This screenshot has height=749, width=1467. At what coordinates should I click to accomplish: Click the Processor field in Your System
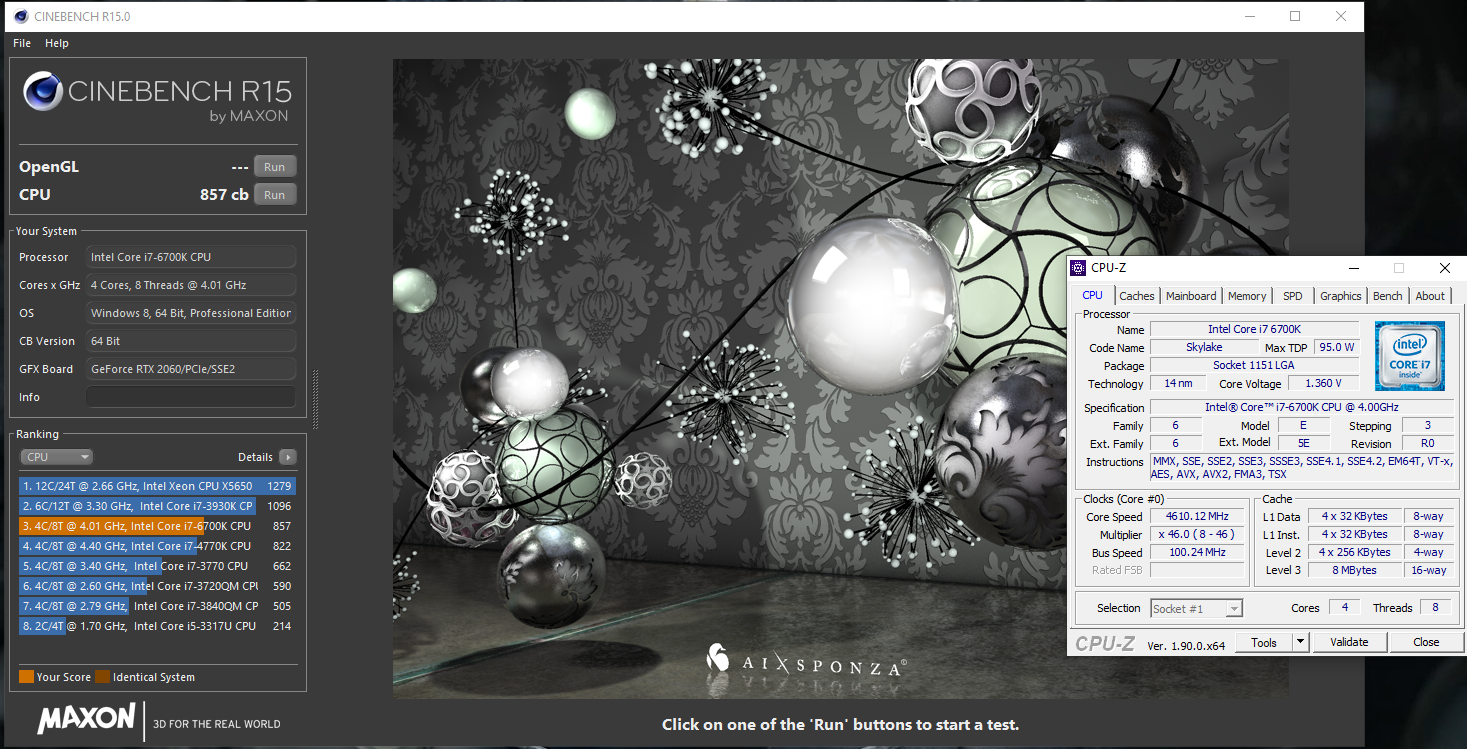point(191,257)
